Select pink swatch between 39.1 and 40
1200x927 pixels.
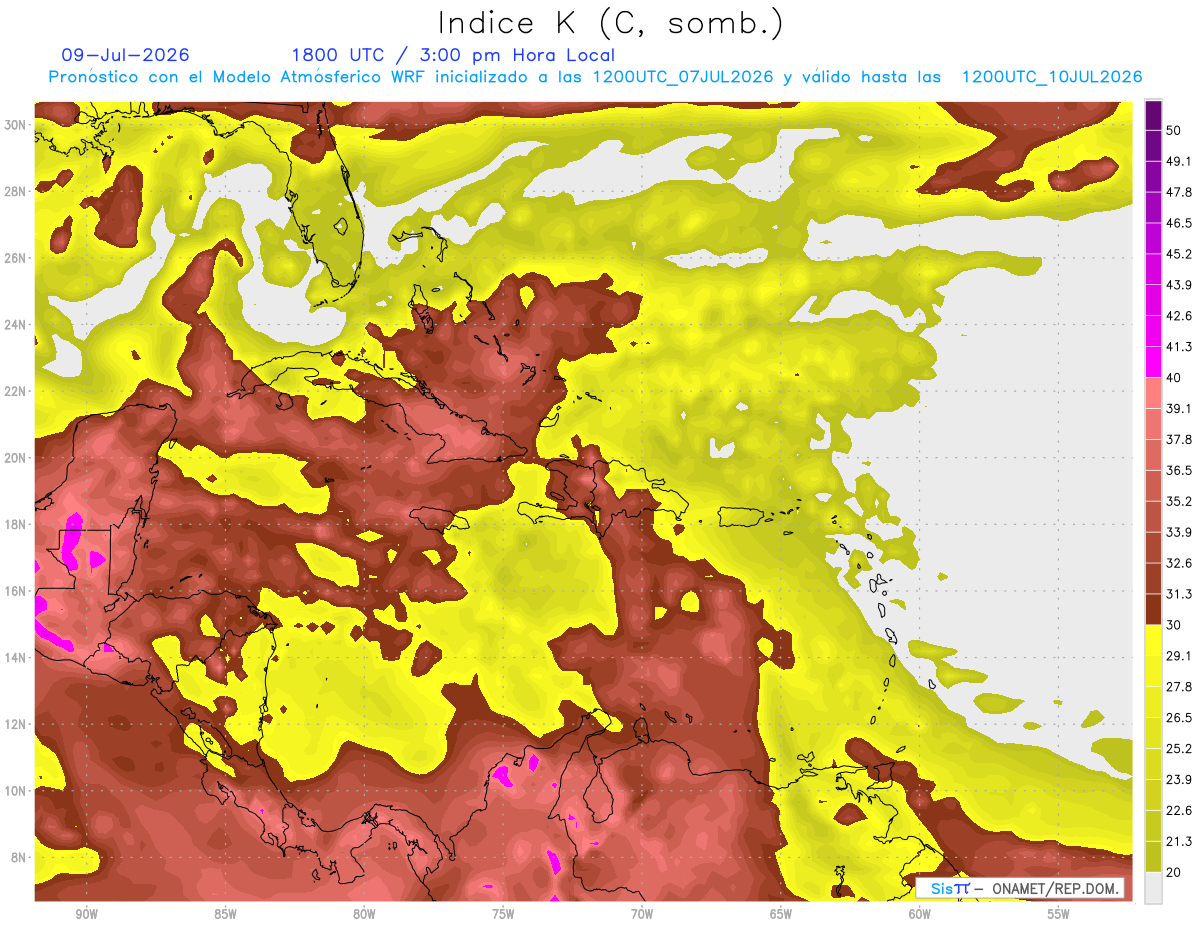(1153, 393)
